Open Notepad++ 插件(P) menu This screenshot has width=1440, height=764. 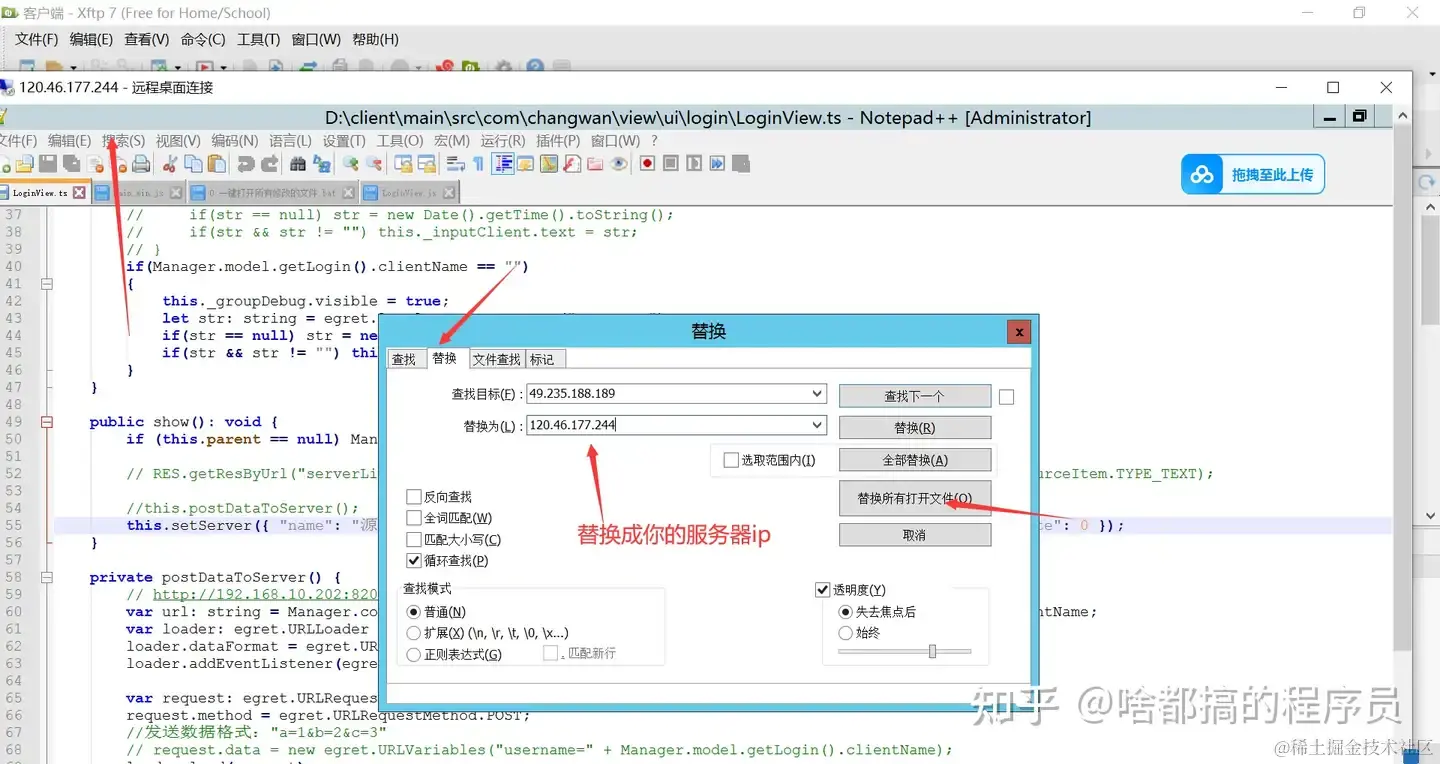pyautogui.click(x=558, y=141)
